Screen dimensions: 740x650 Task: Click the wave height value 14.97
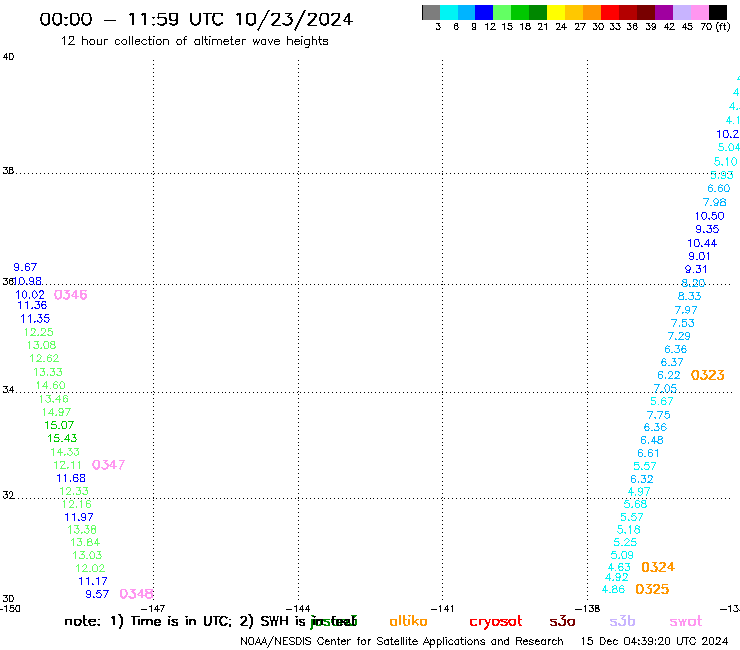pos(56,413)
